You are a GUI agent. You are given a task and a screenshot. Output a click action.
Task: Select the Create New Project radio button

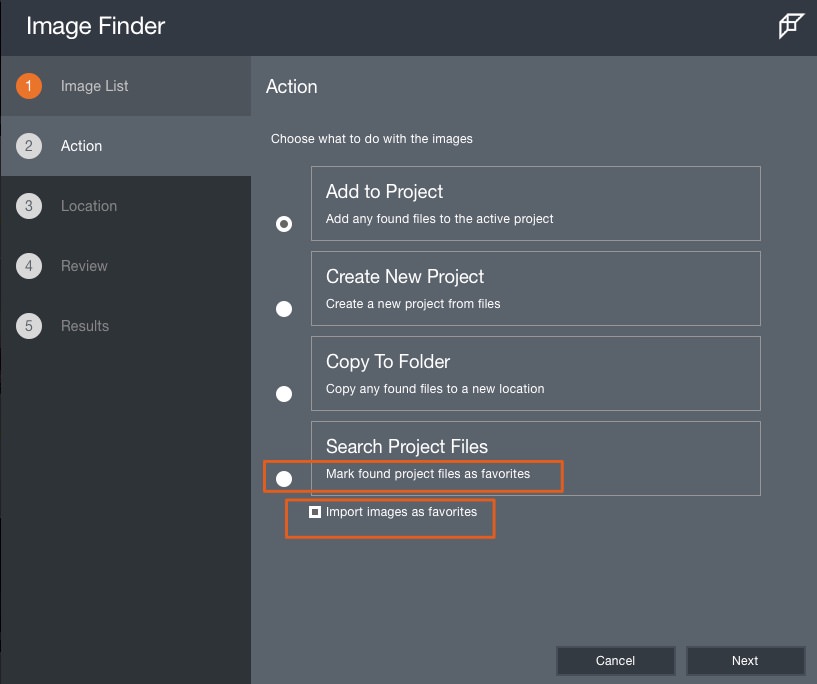click(284, 309)
